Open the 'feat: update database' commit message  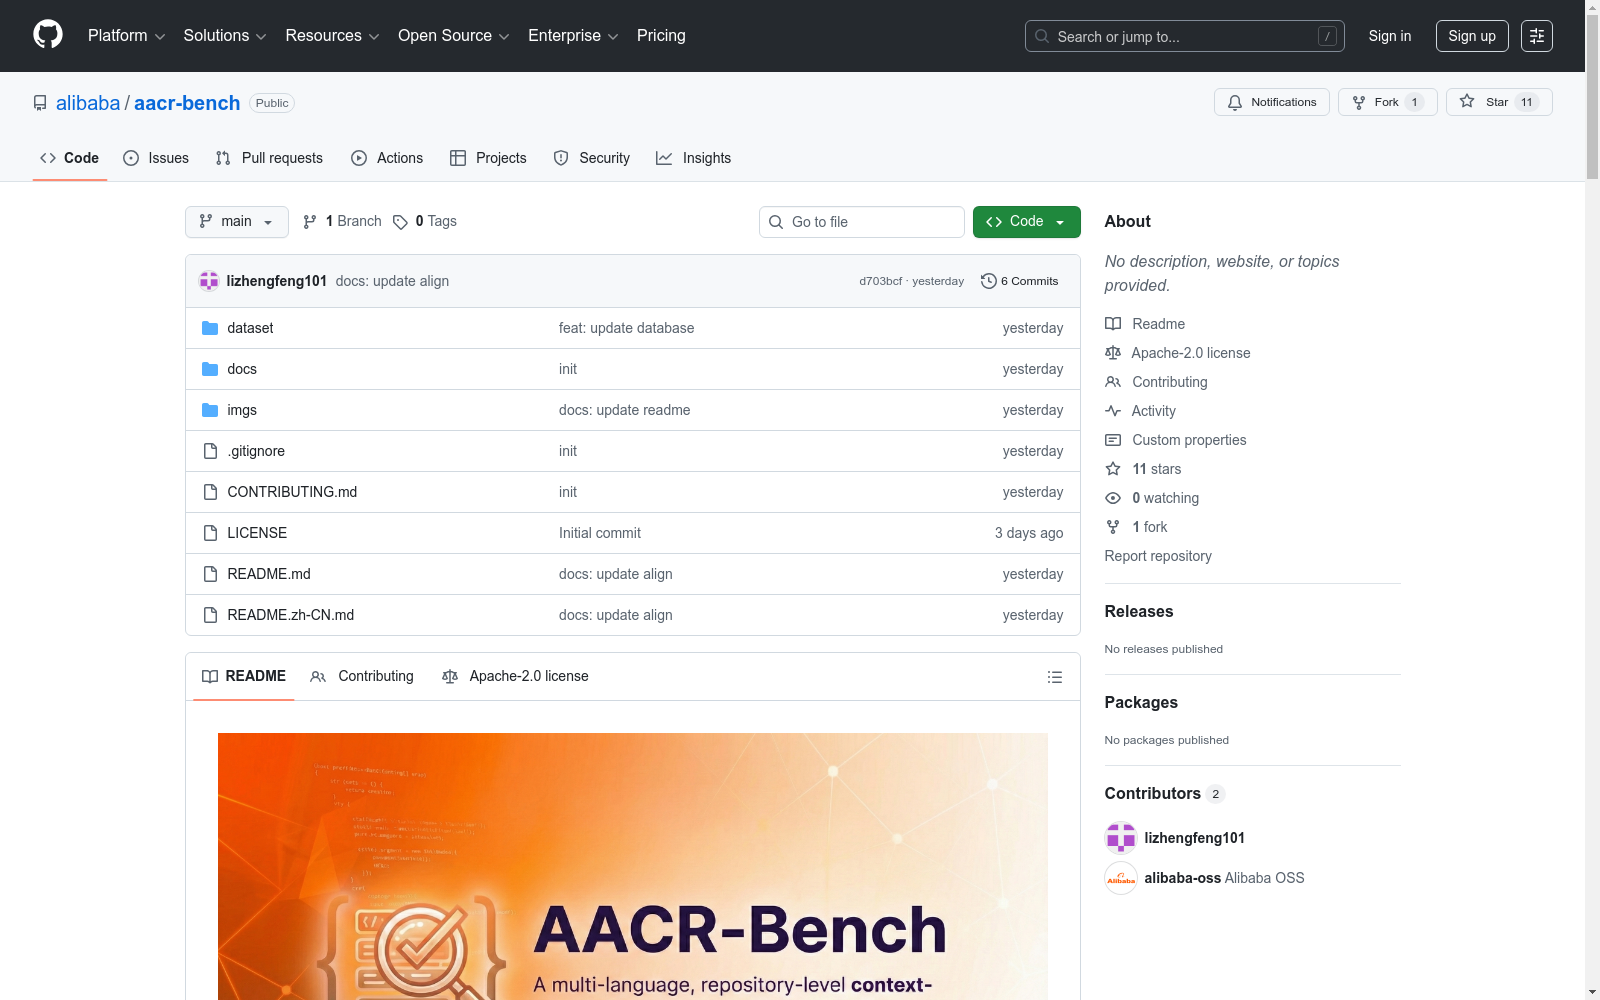click(x=627, y=328)
